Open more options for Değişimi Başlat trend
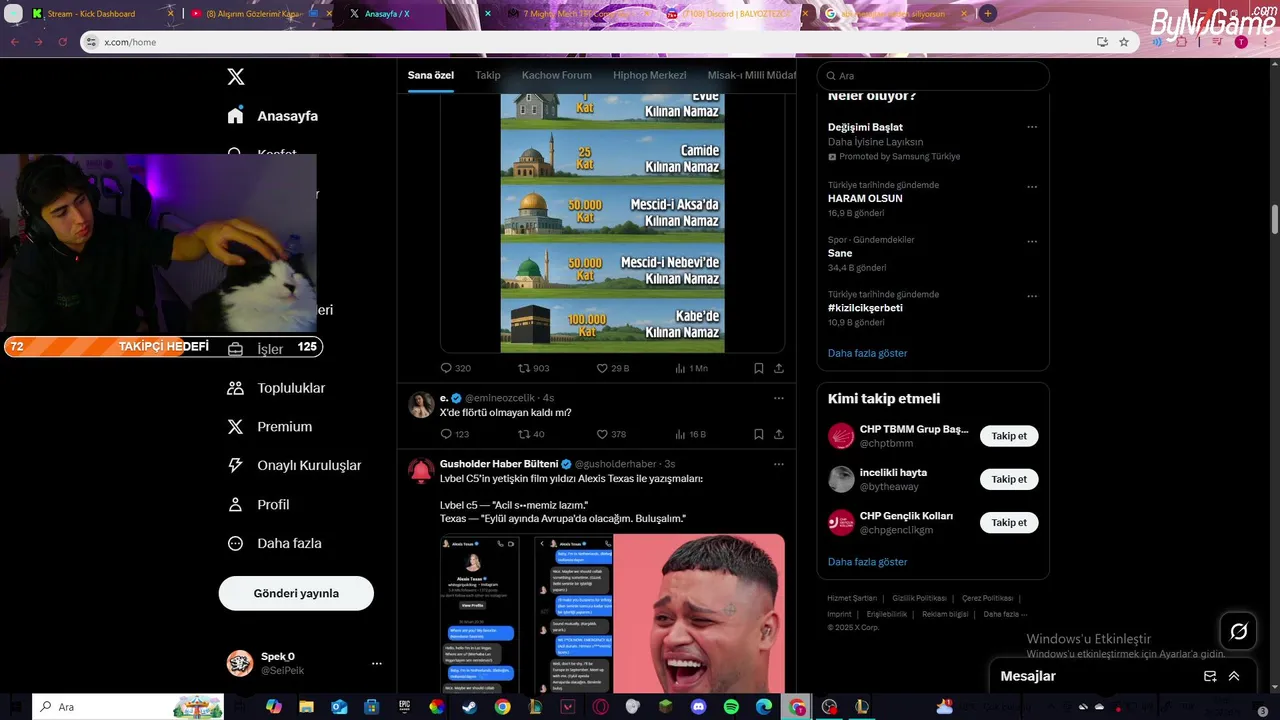Viewport: 1280px width, 720px height. [x=1032, y=127]
